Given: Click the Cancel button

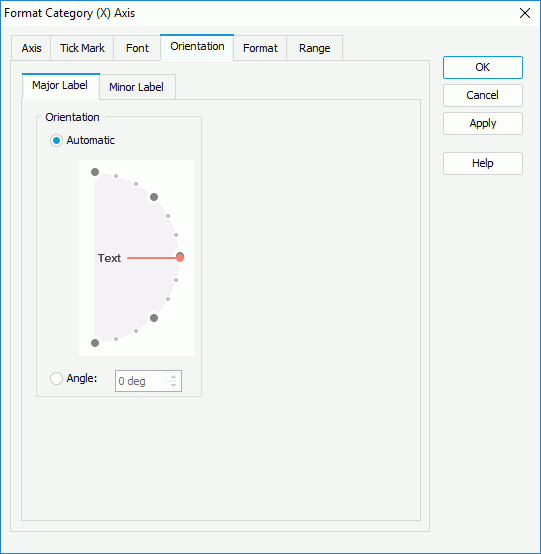Looking at the screenshot, I should [483, 95].
